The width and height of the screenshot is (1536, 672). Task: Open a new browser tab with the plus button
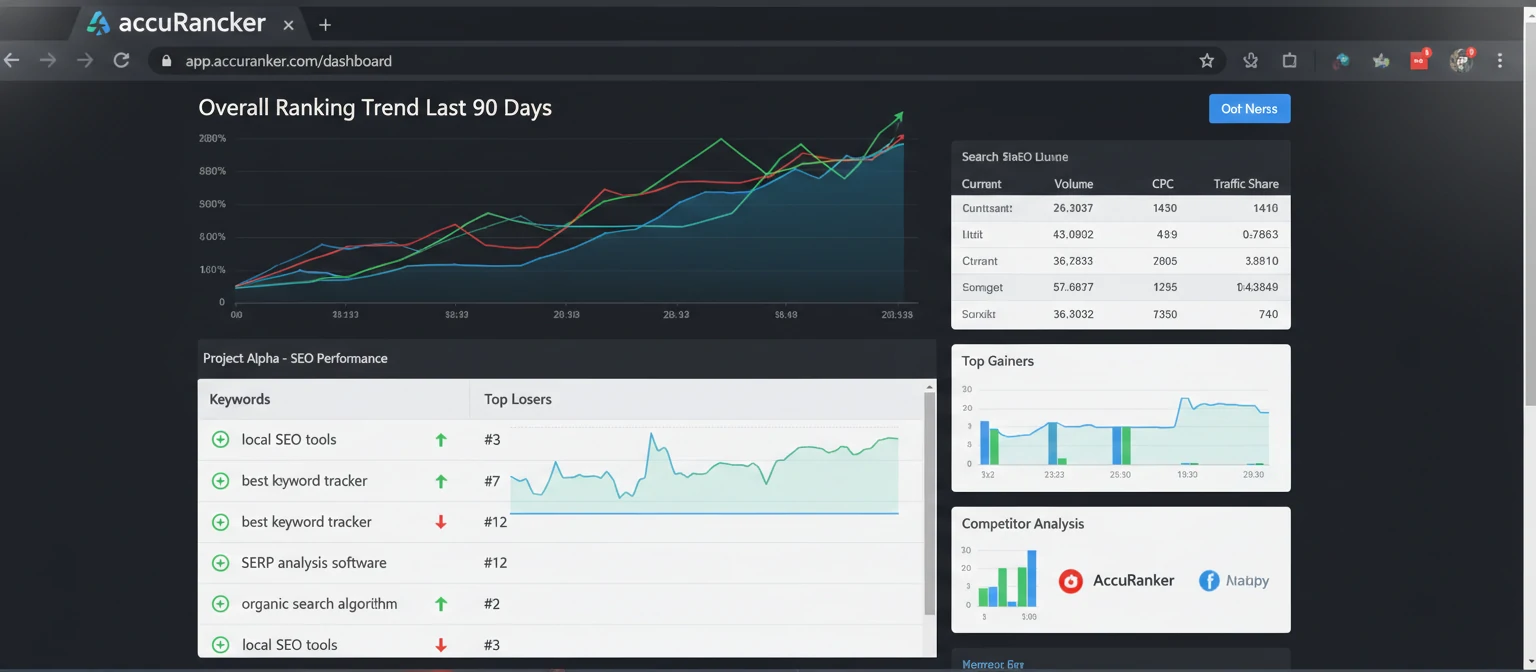click(325, 24)
